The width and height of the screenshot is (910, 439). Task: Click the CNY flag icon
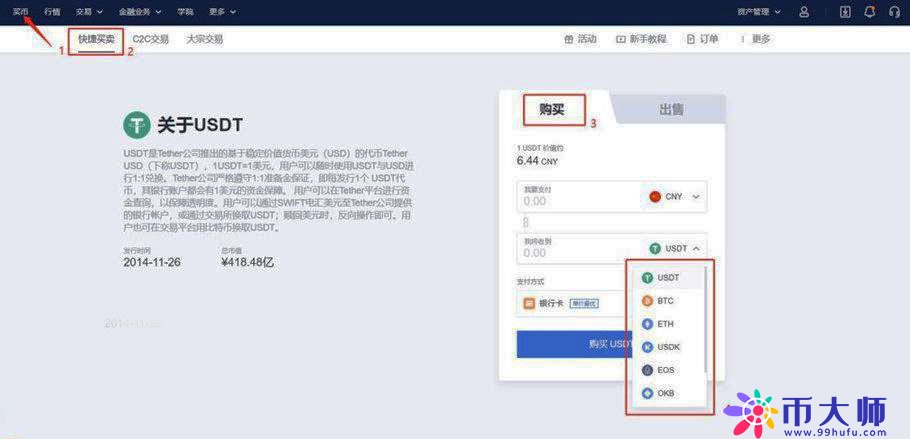(655, 197)
